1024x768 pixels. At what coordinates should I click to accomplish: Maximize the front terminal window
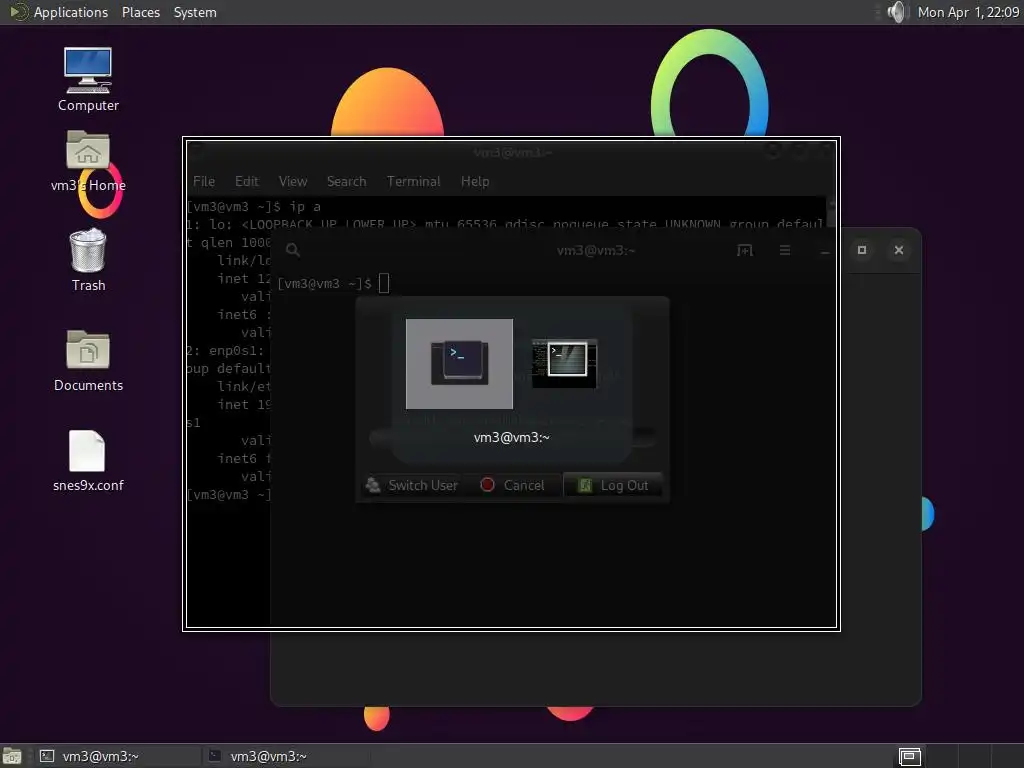click(x=862, y=250)
